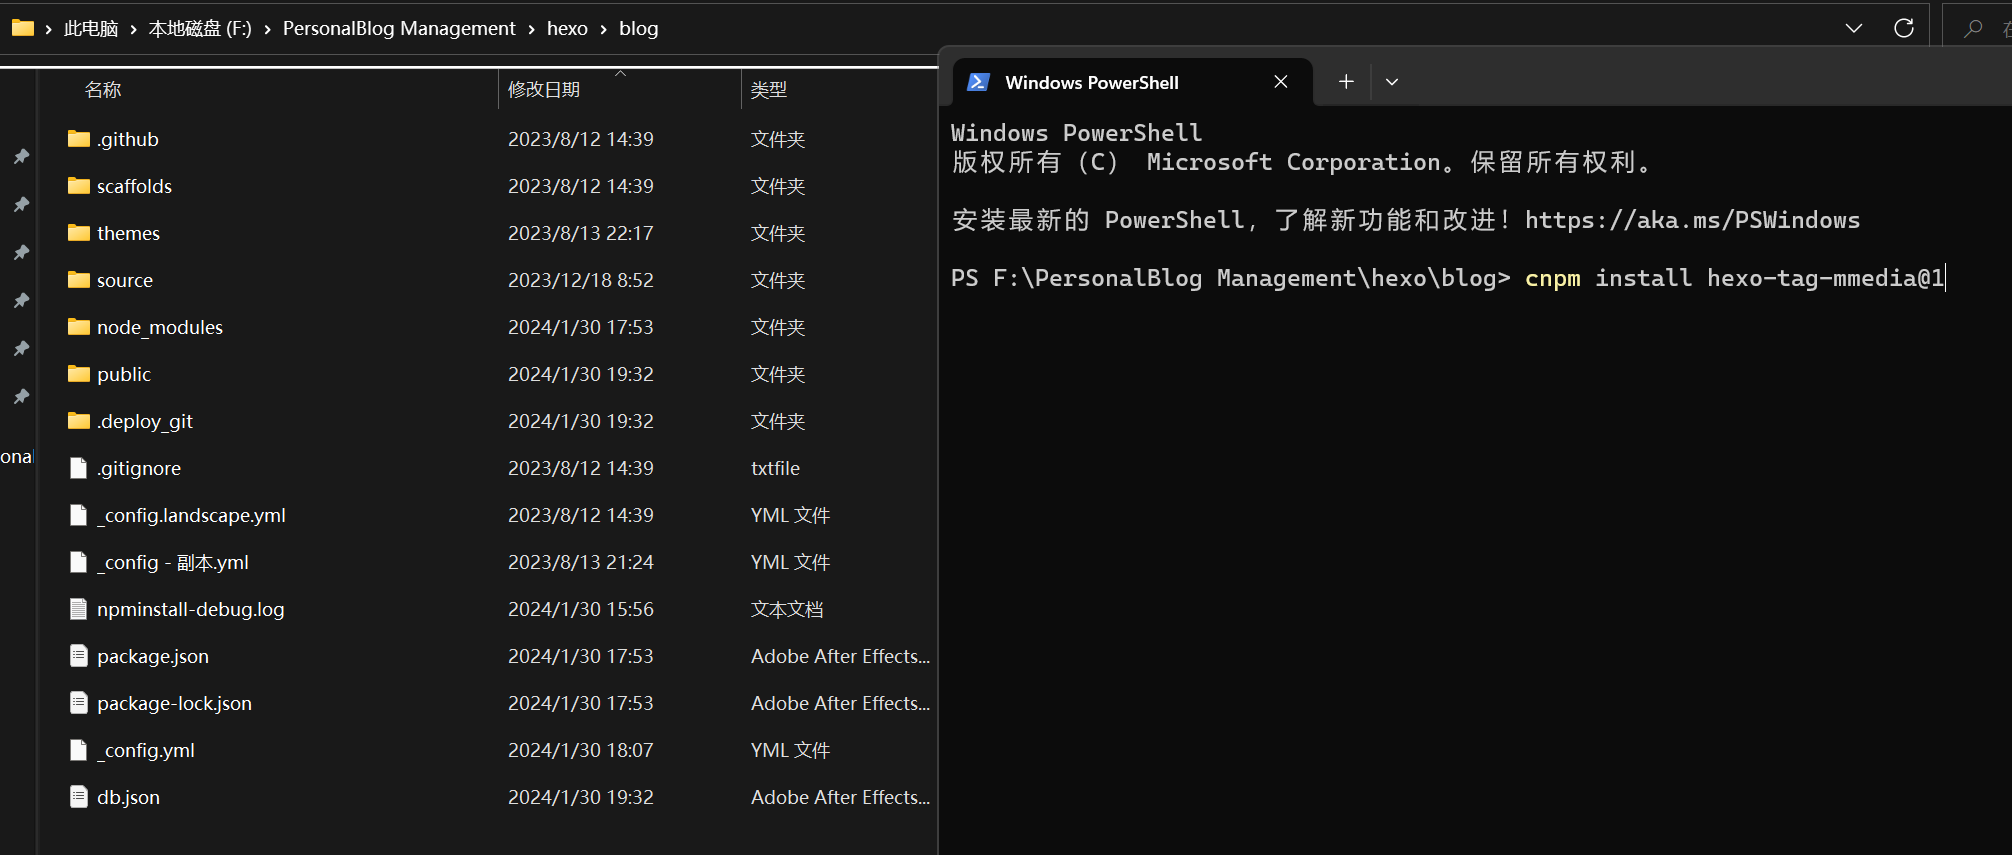Click the package.json file icon
Screen dimensions: 2012x855
coord(79,656)
